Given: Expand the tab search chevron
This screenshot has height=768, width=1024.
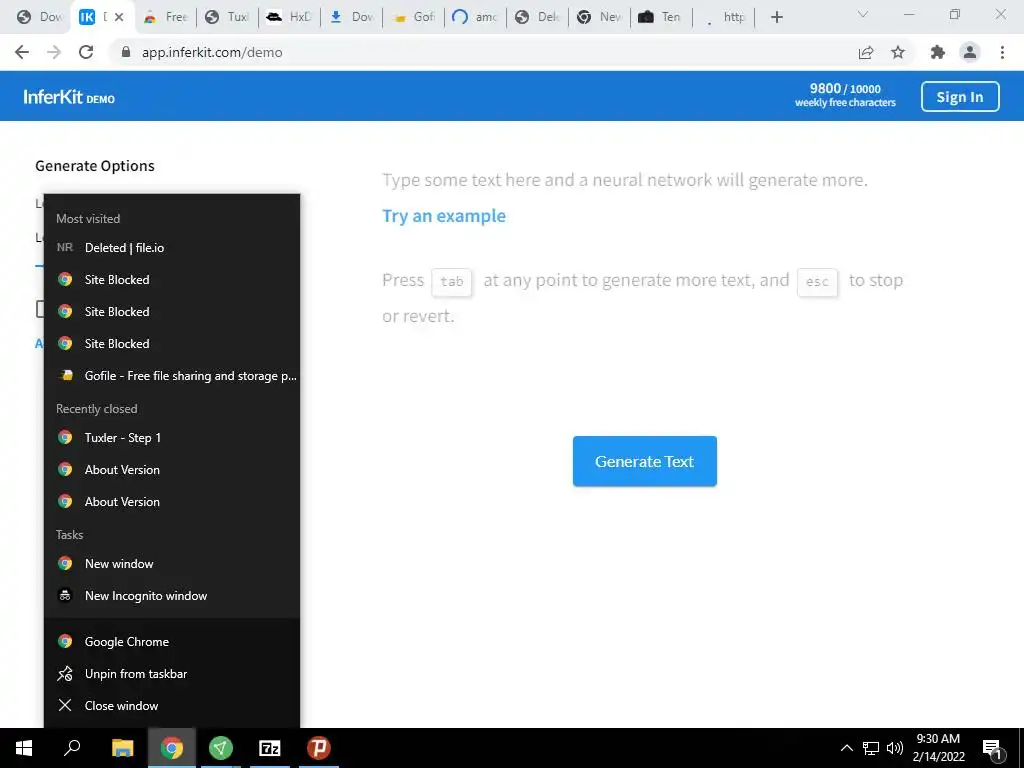Looking at the screenshot, I should [863, 15].
